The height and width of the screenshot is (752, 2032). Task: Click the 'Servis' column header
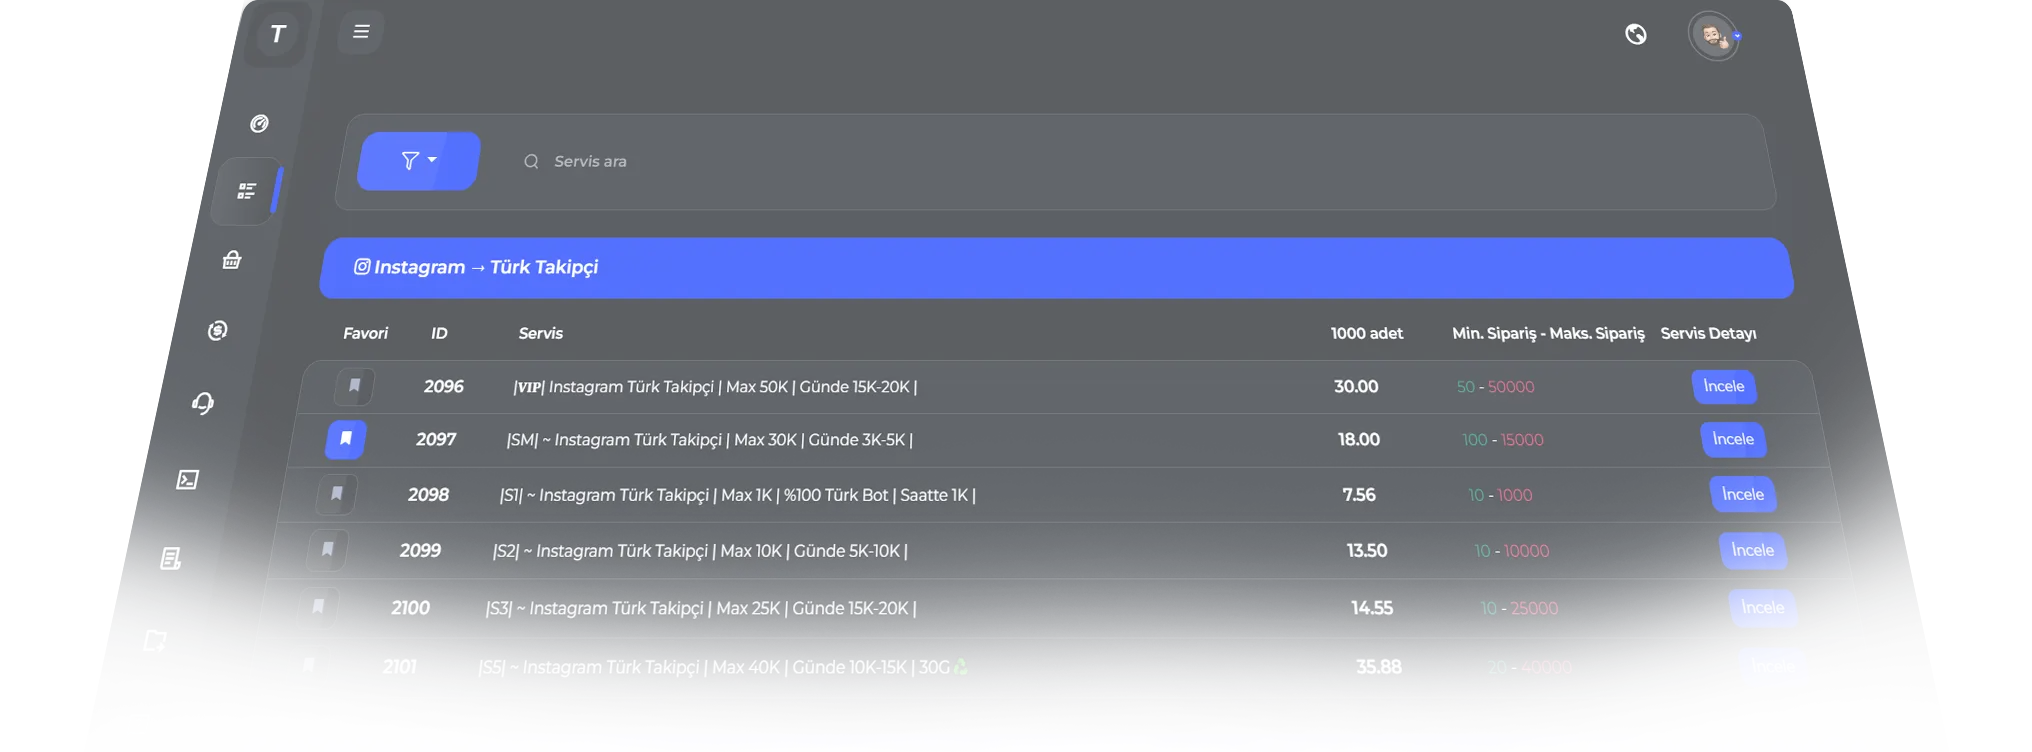tap(541, 334)
